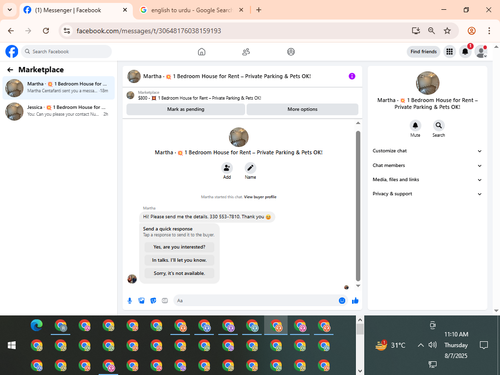Open the emoji picker icon
500x375 pixels.
(342, 301)
